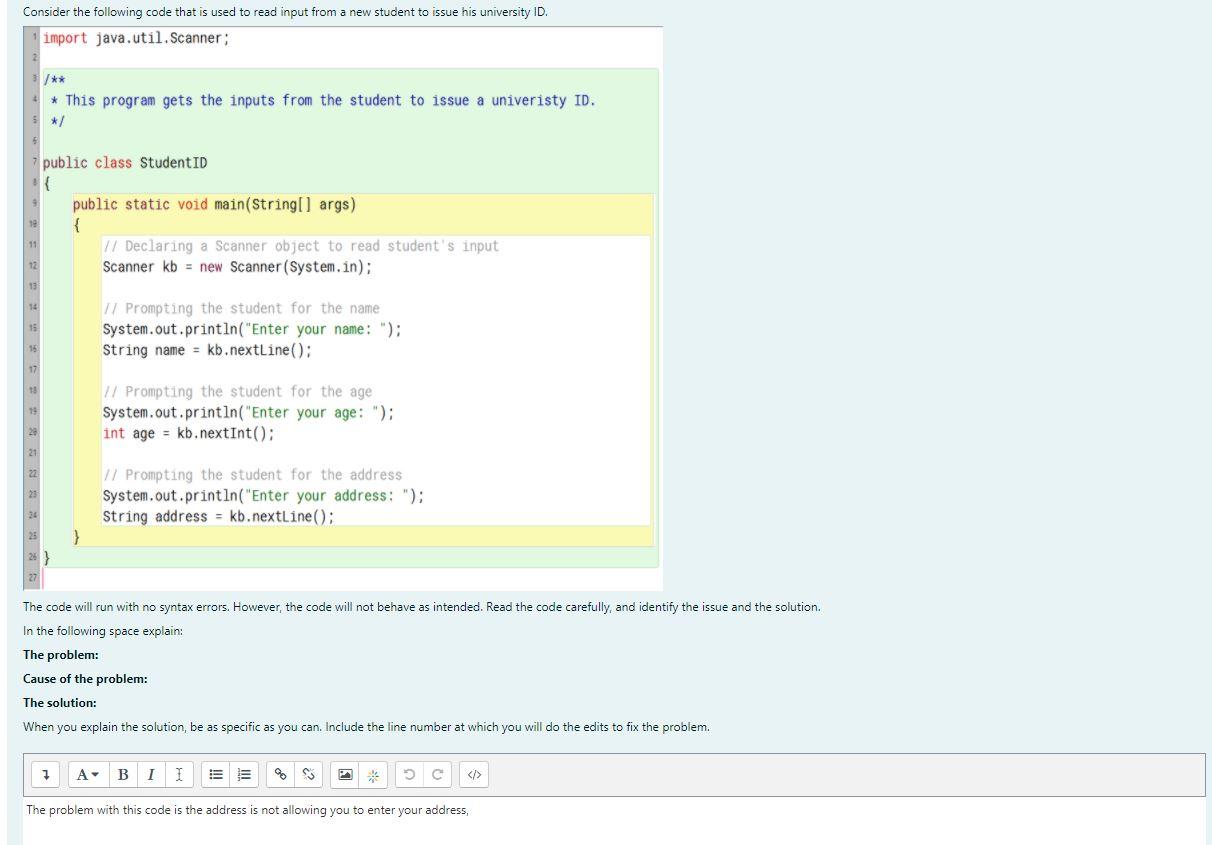The width and height of the screenshot is (1212, 845).
Task: Click line number 27 in the gutter
Action: coord(32,578)
